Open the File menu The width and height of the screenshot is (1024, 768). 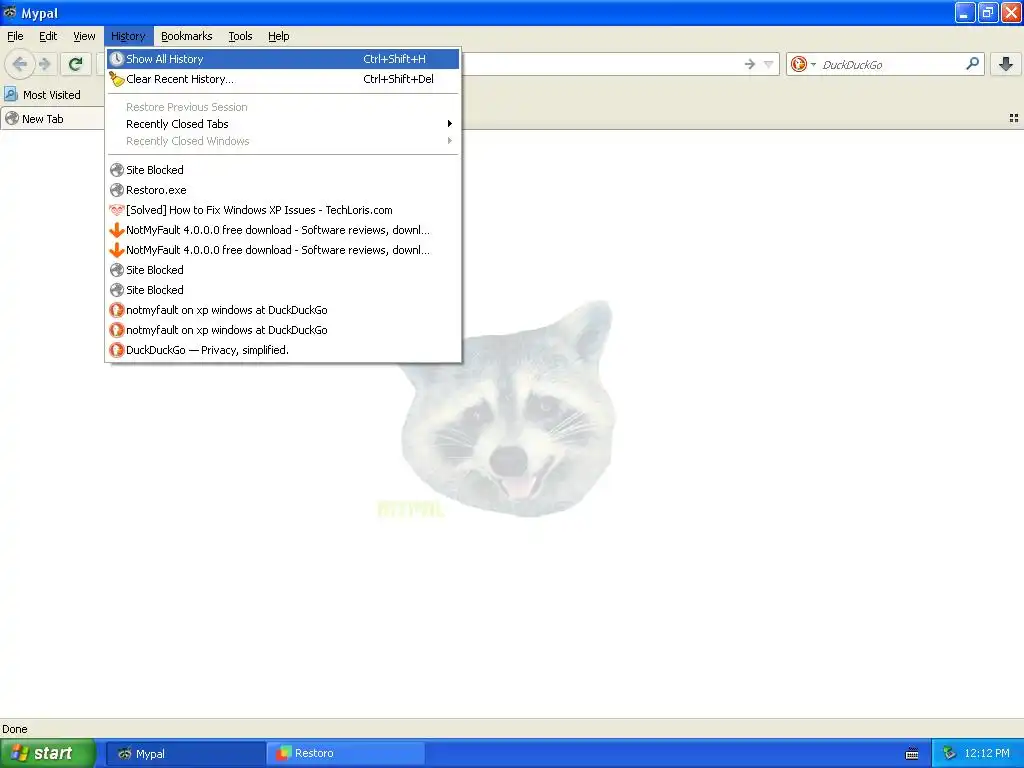click(15, 36)
